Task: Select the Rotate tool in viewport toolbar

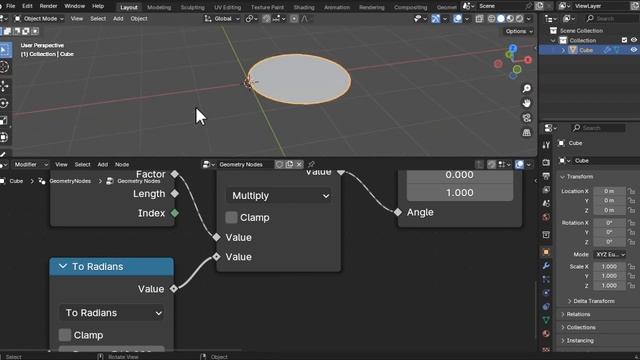Action: tap(4, 103)
